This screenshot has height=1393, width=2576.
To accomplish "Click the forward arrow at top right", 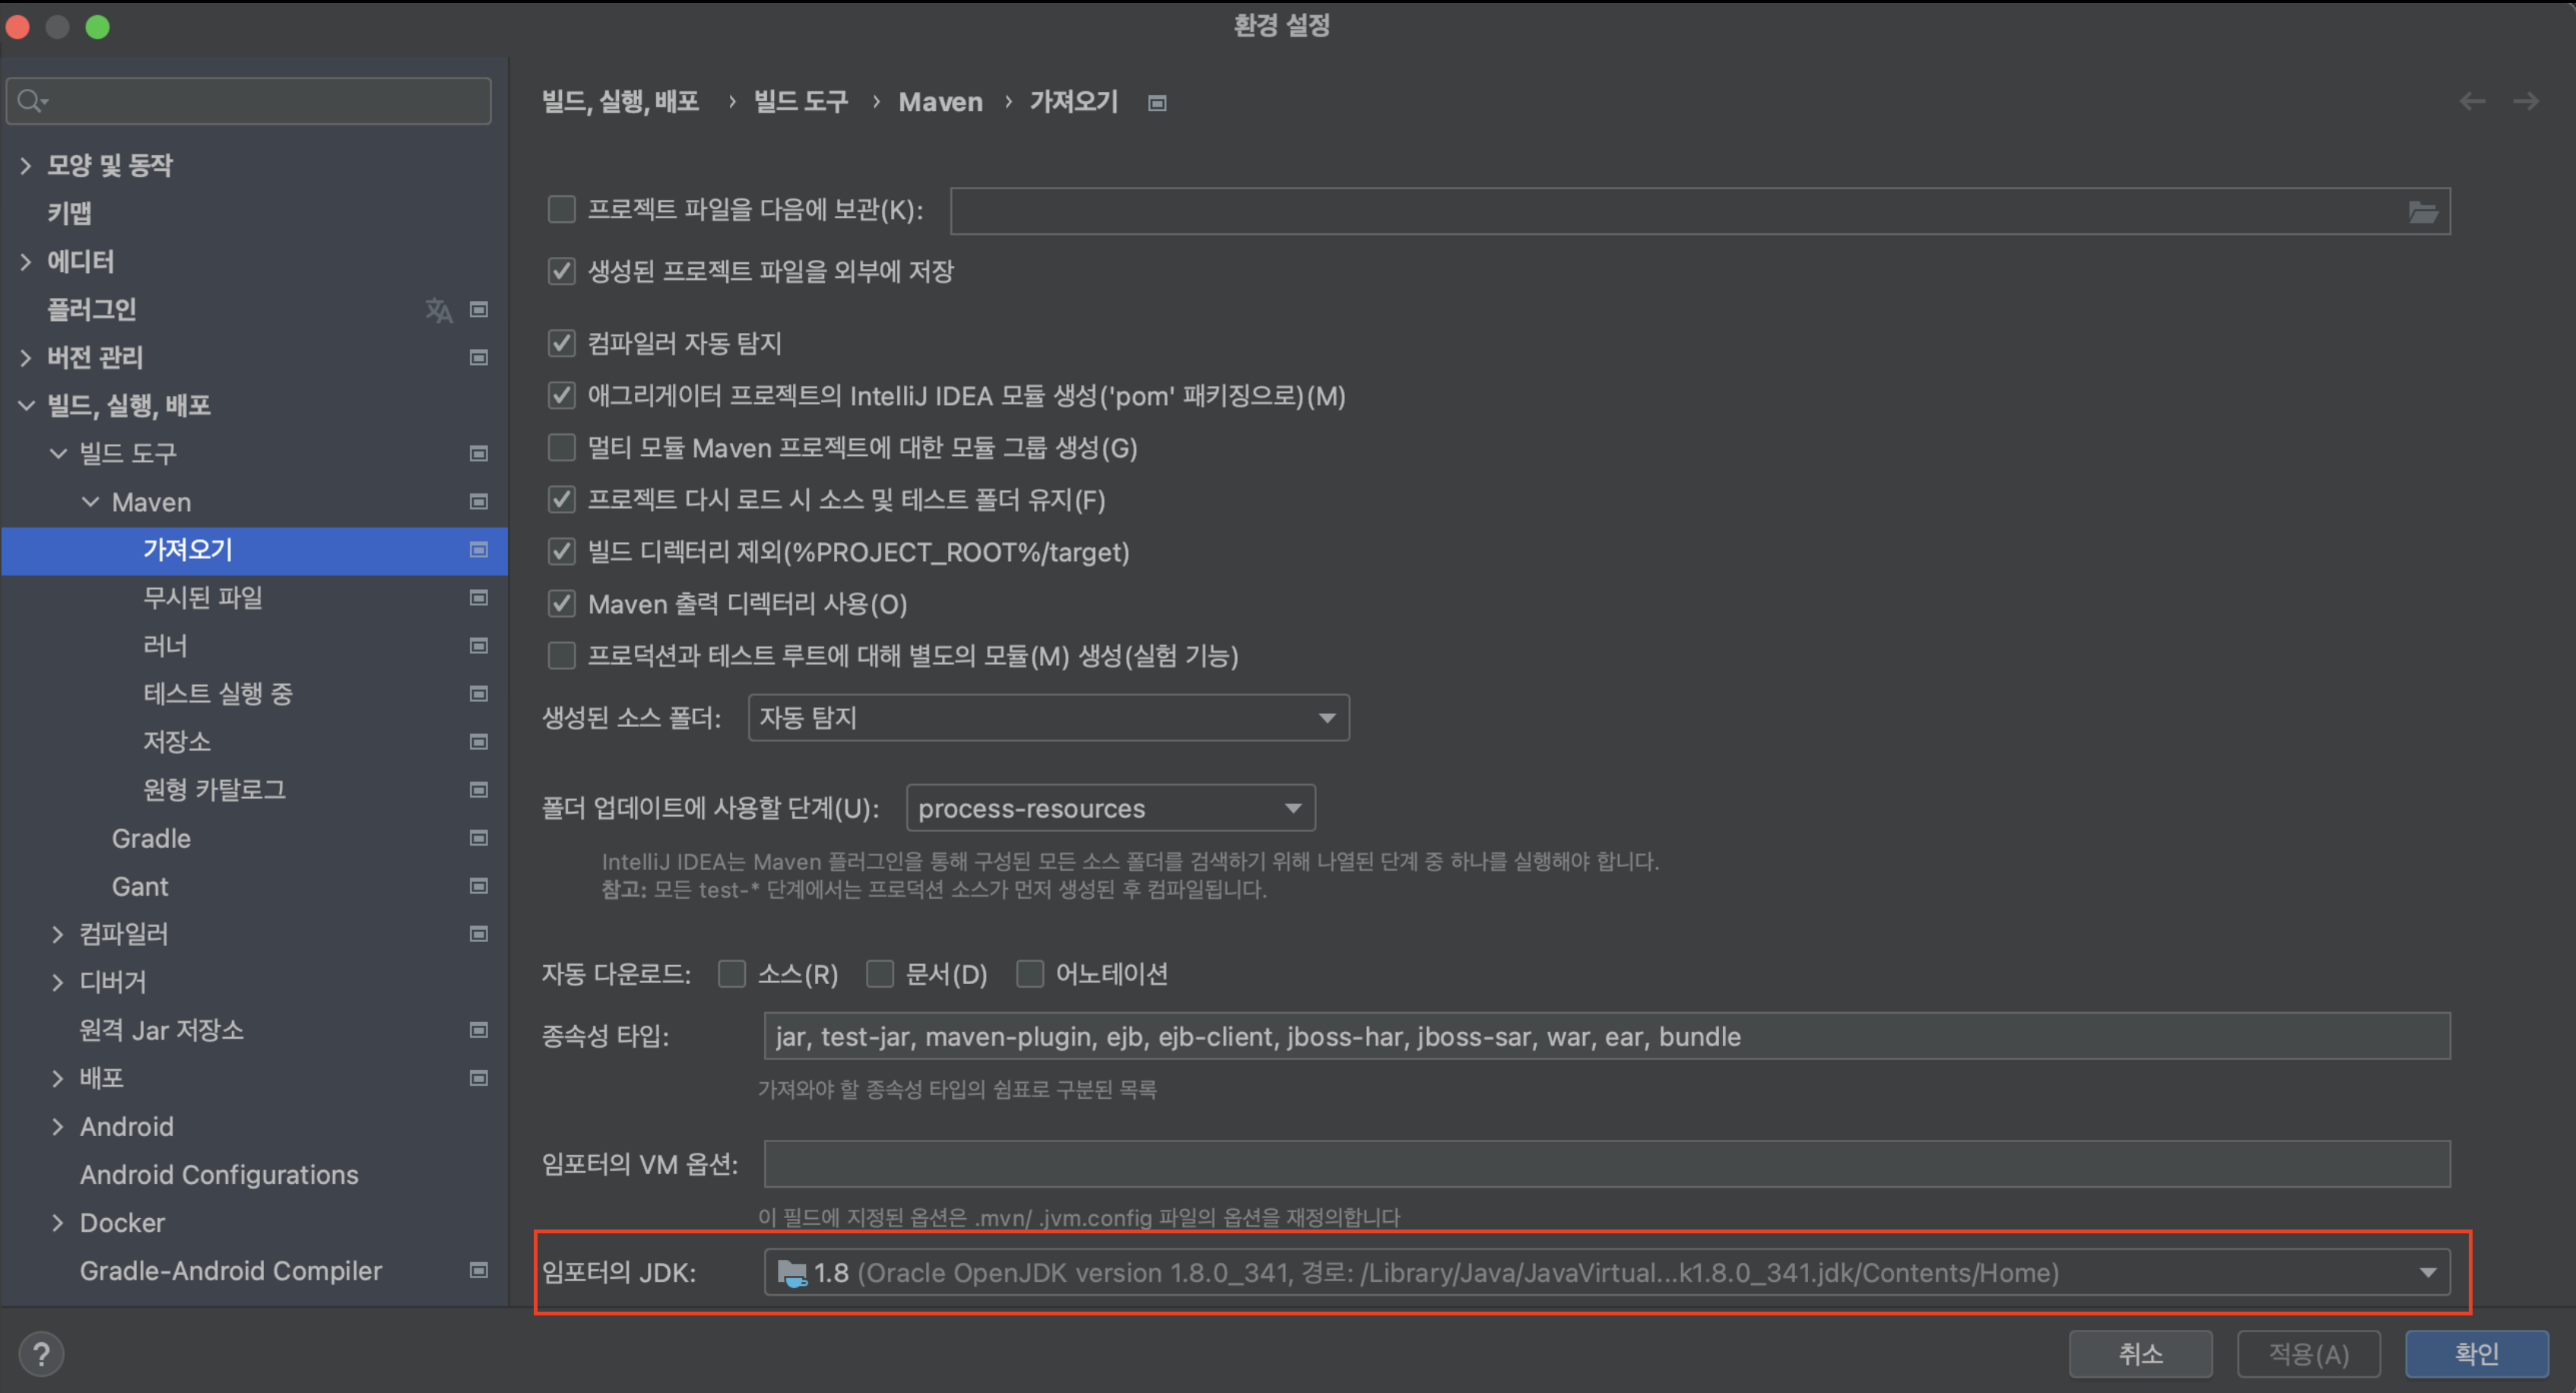I will (2526, 101).
